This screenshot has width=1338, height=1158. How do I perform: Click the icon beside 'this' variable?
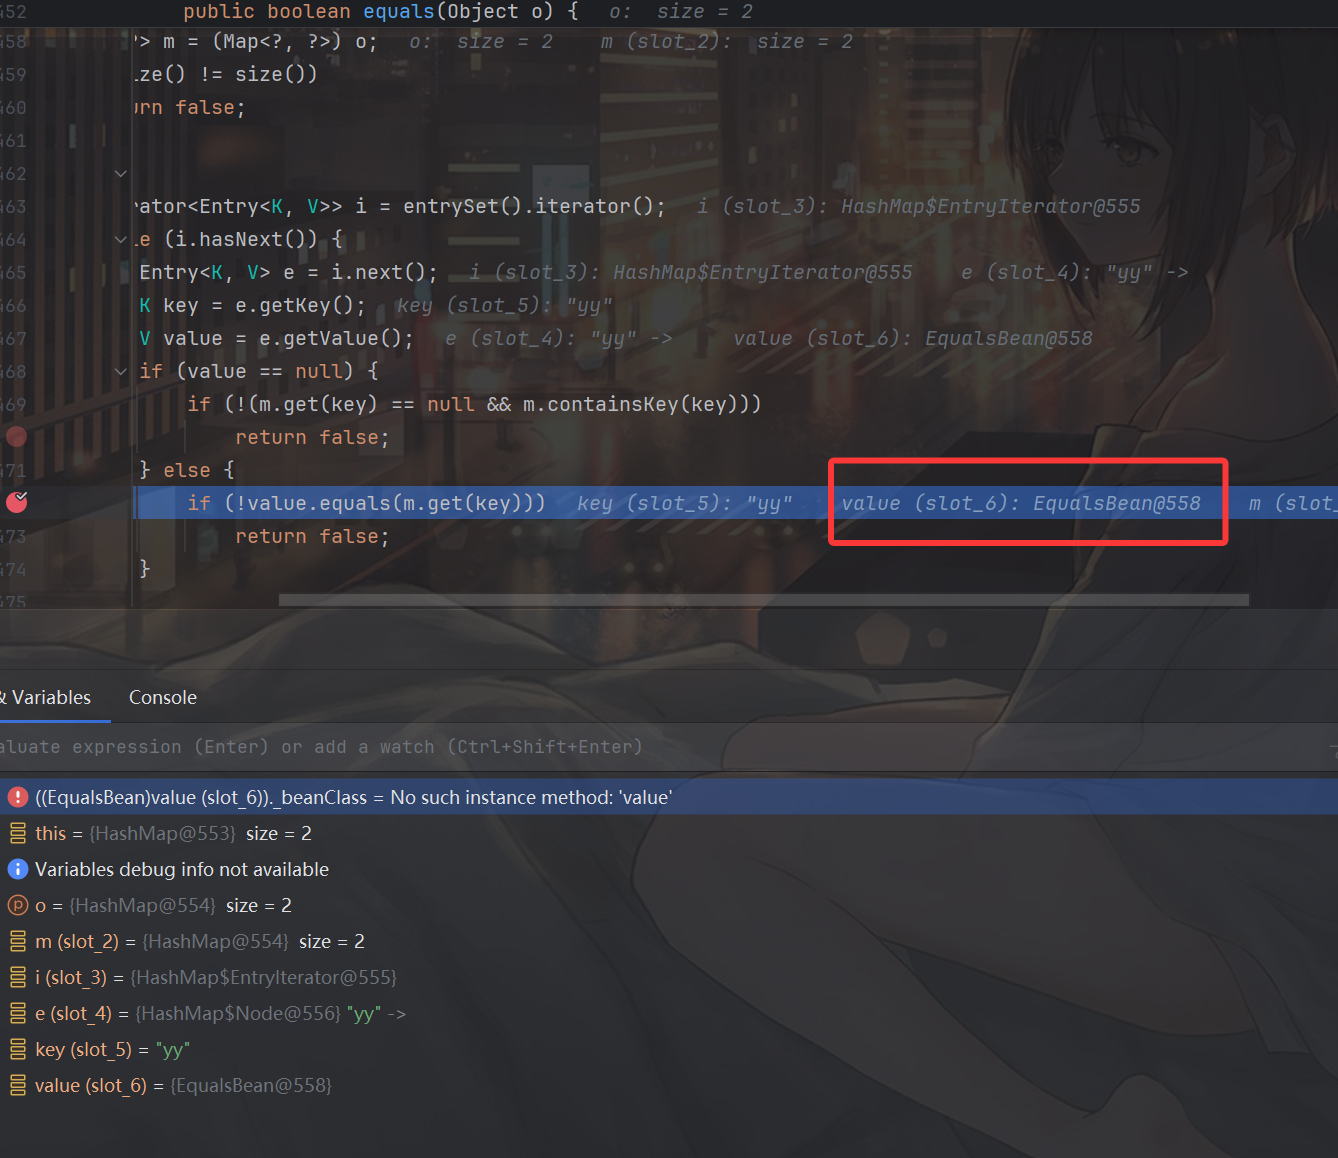point(18,833)
